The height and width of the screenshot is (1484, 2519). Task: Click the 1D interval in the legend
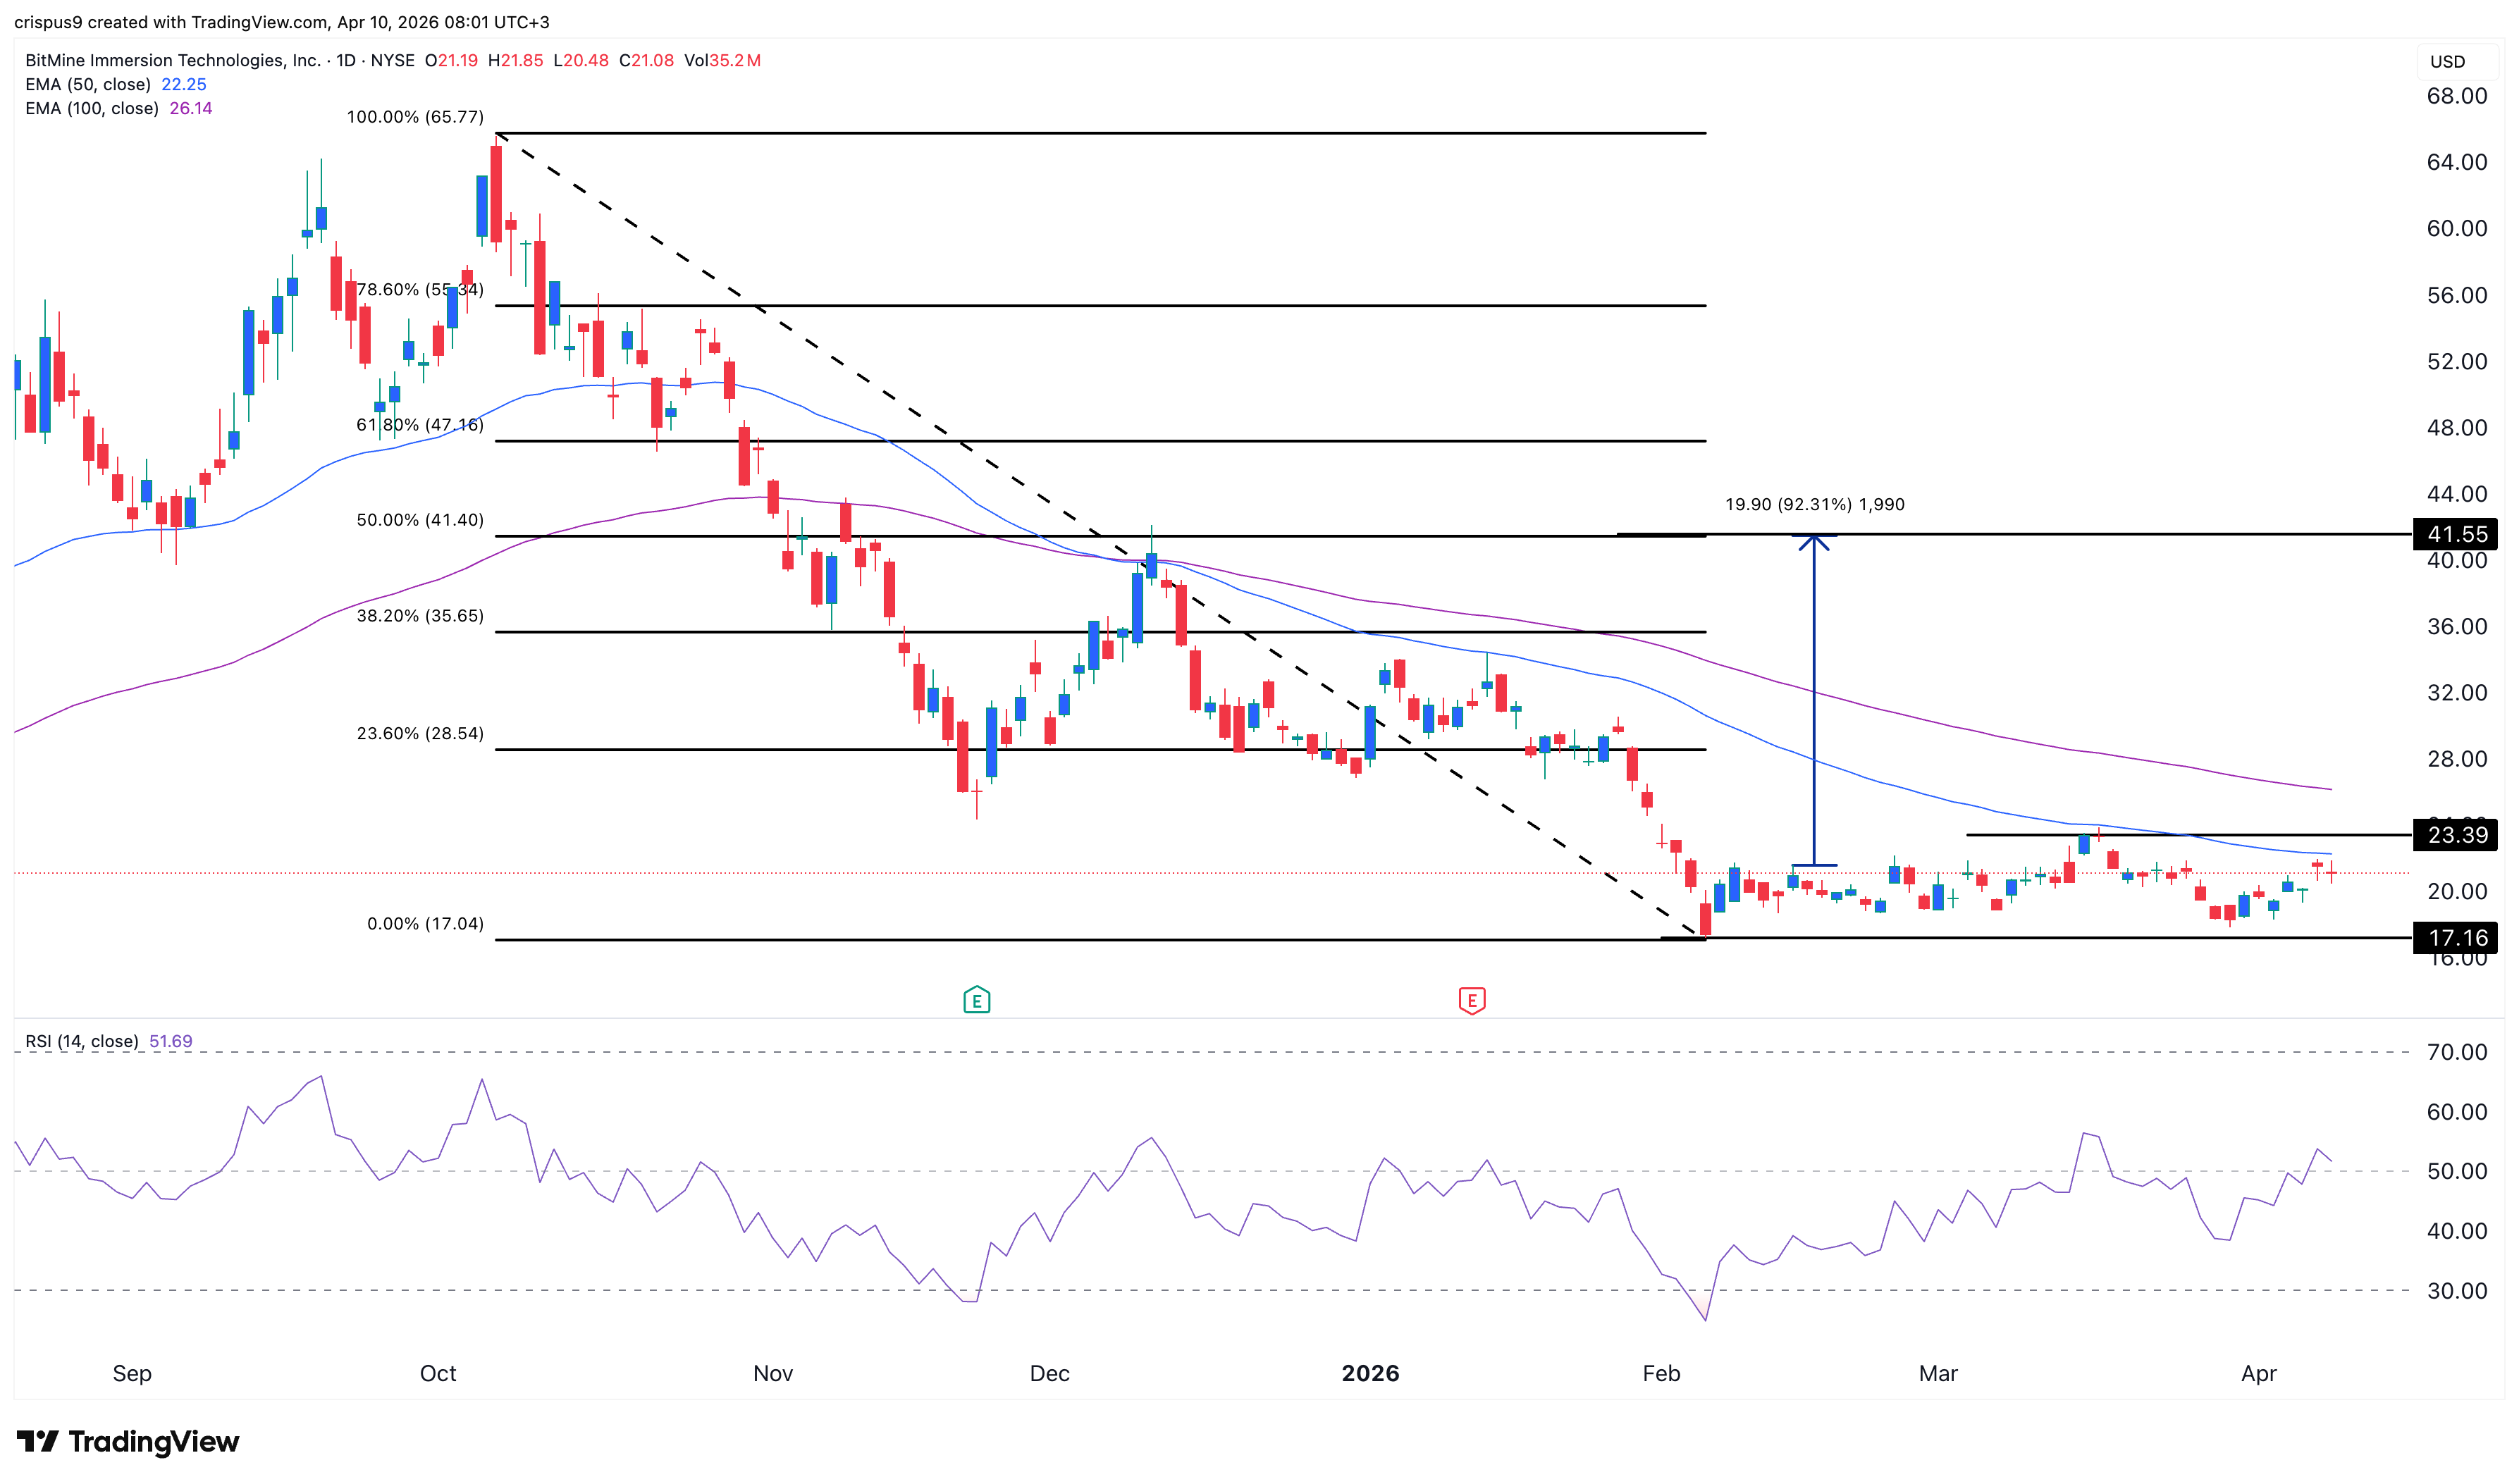346,61
